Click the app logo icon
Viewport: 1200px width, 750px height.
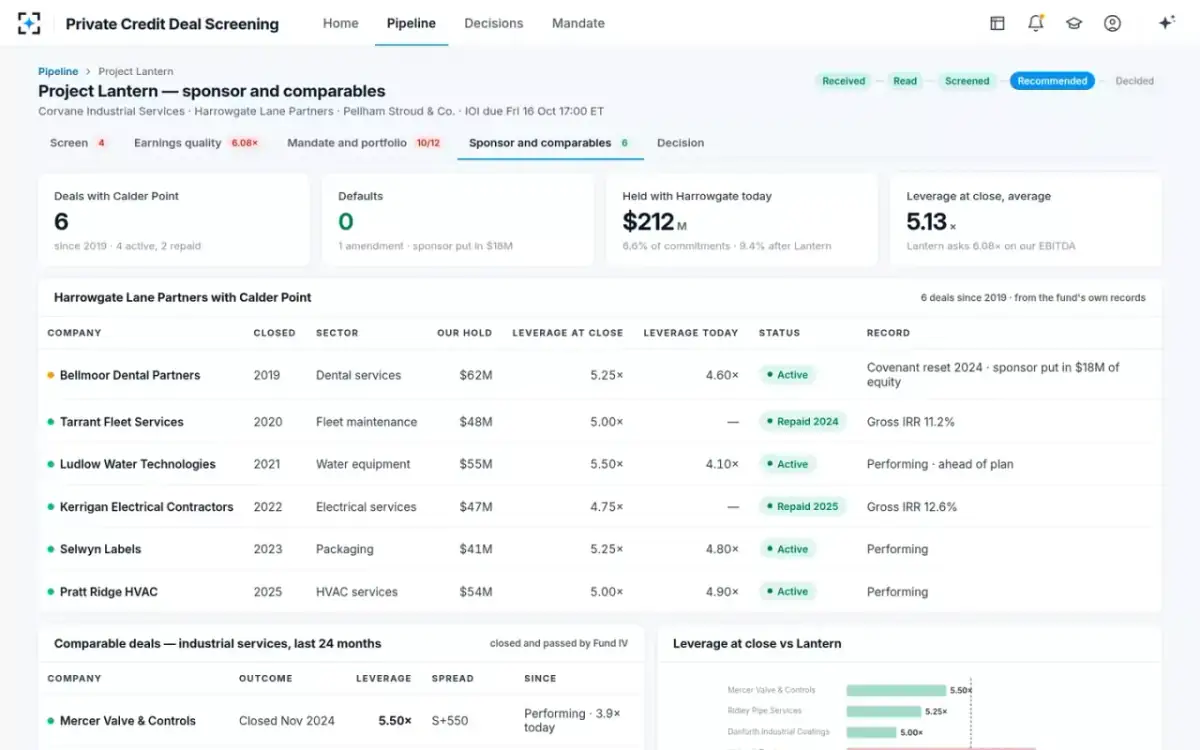click(x=30, y=23)
